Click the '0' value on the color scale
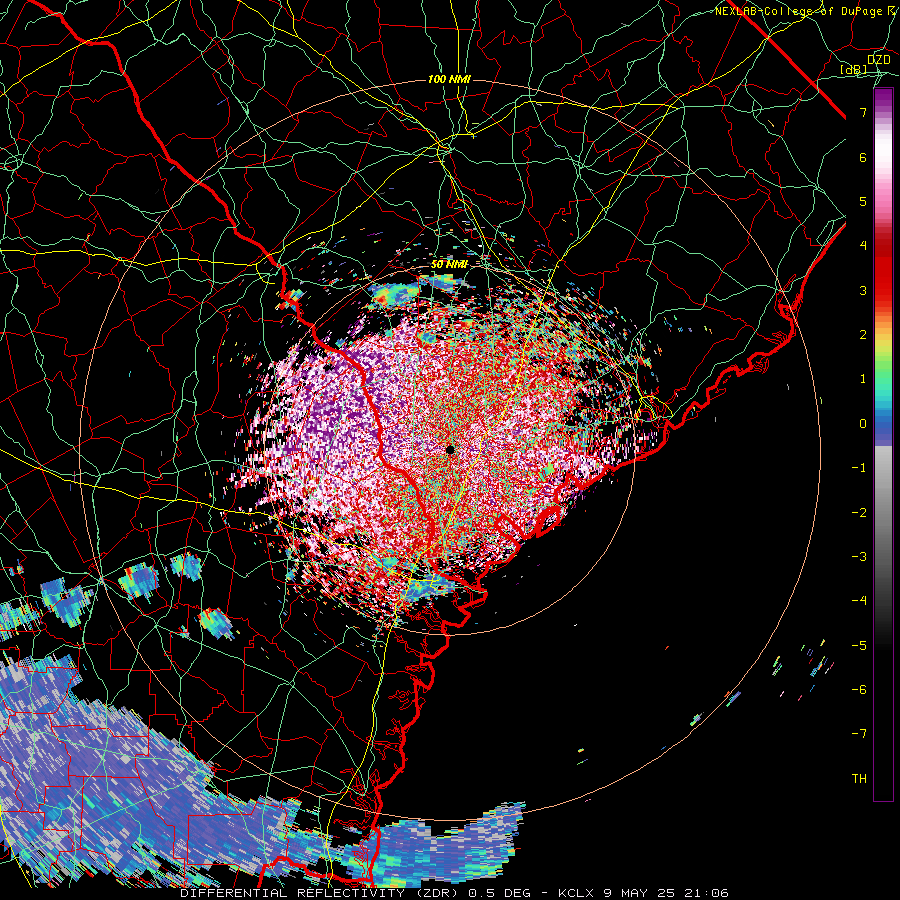The image size is (900, 900). [863, 424]
